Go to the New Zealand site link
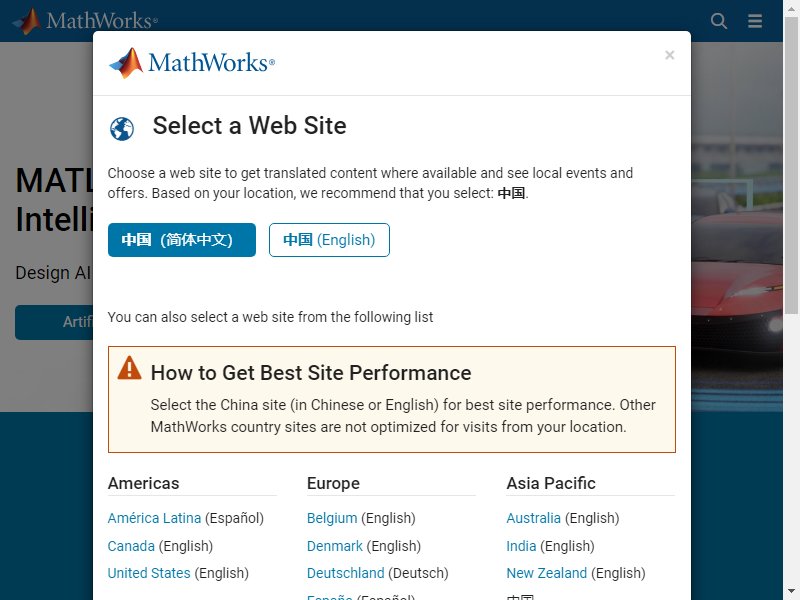This screenshot has width=800, height=600. [546, 573]
